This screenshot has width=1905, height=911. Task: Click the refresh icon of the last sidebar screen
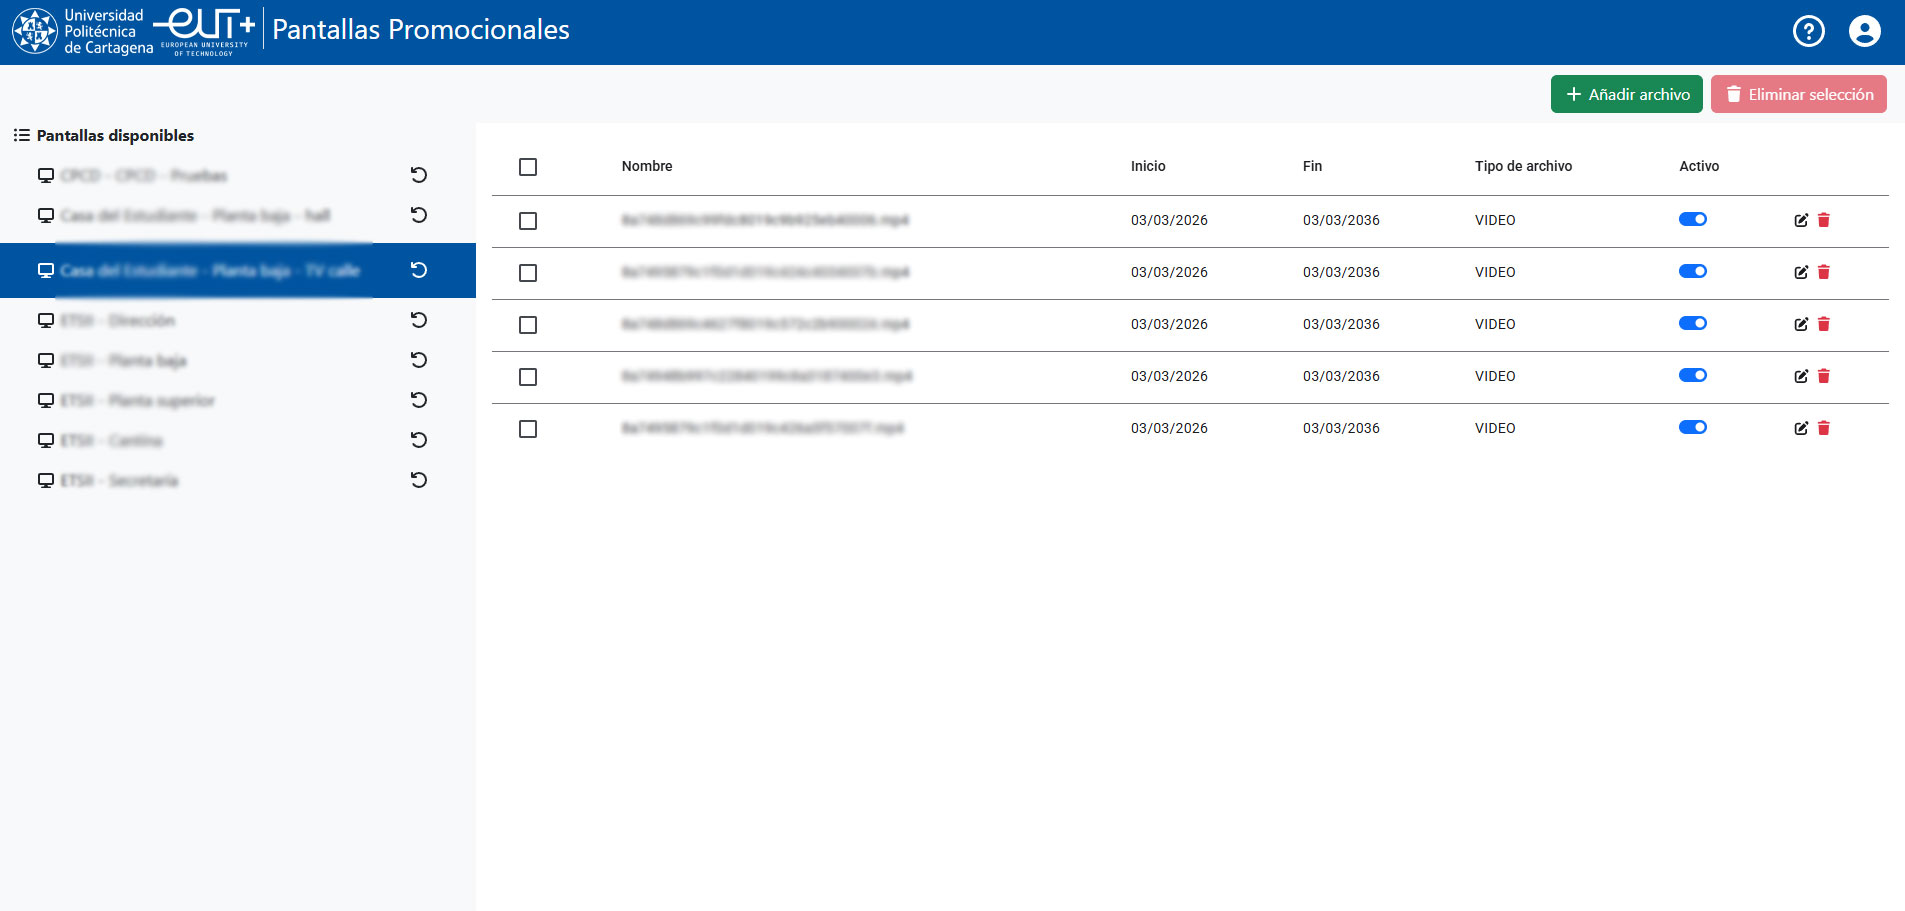tap(419, 480)
